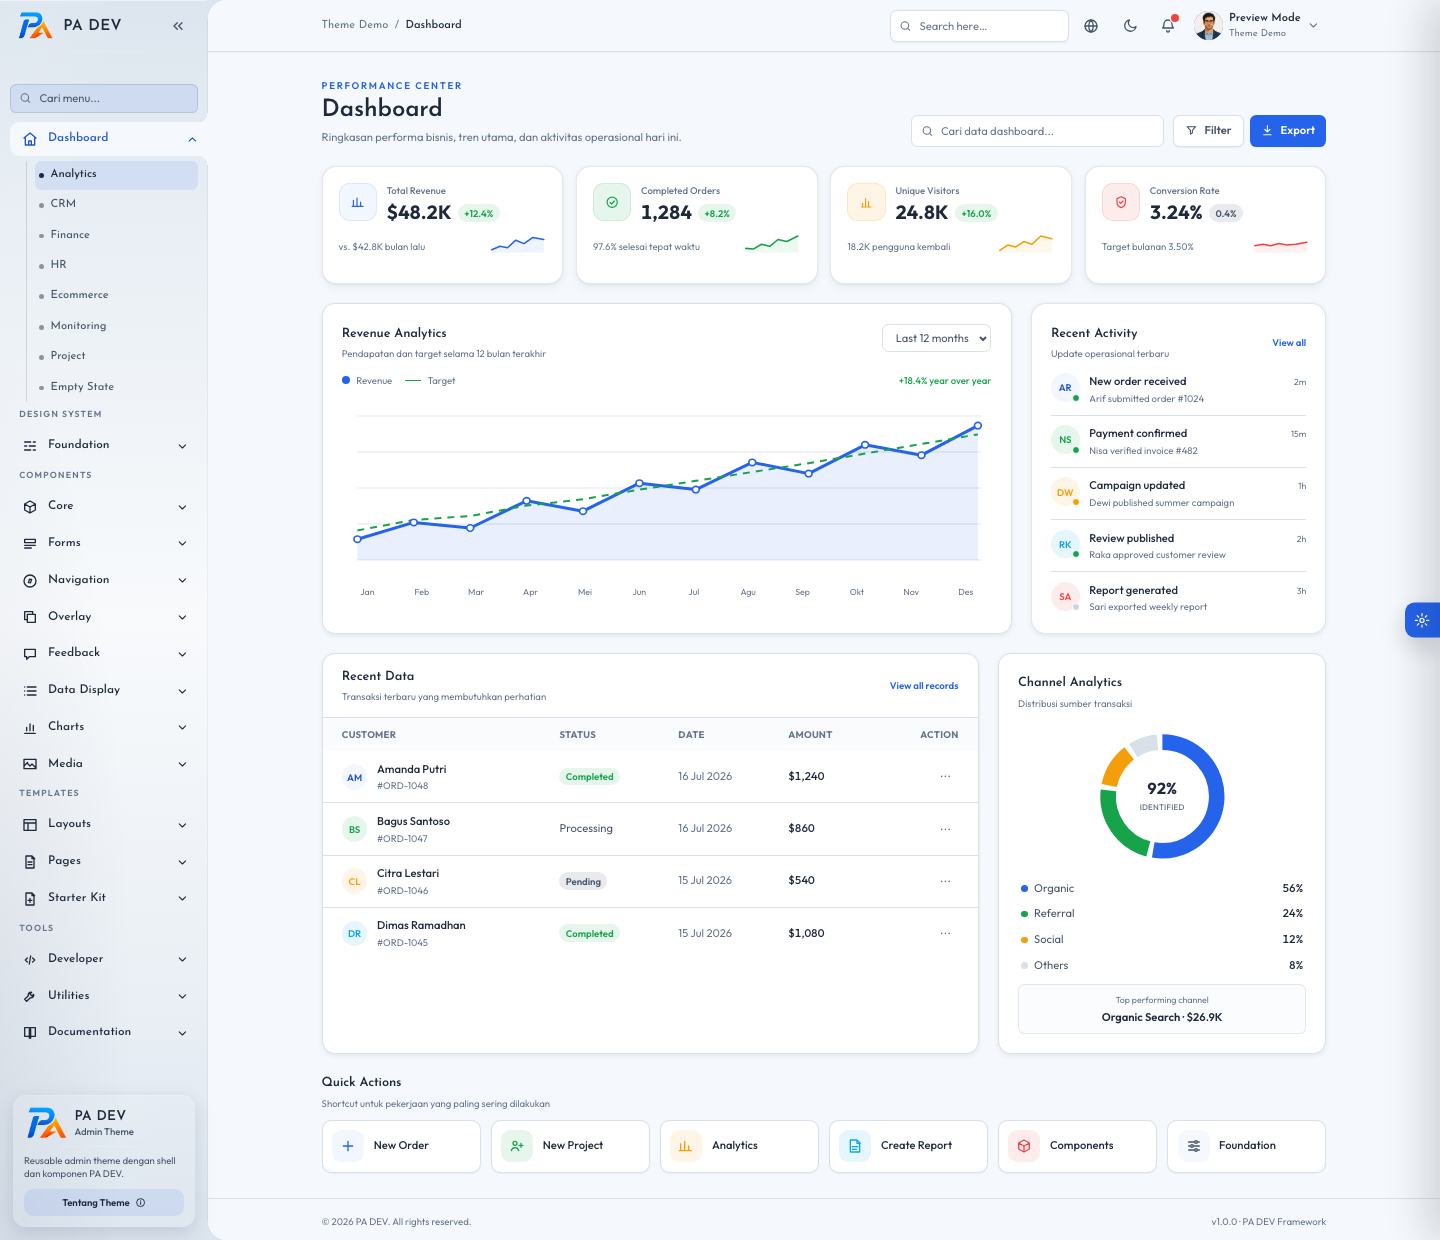Click the Tentang Theme button
The image size is (1440, 1240).
pyautogui.click(x=104, y=1203)
